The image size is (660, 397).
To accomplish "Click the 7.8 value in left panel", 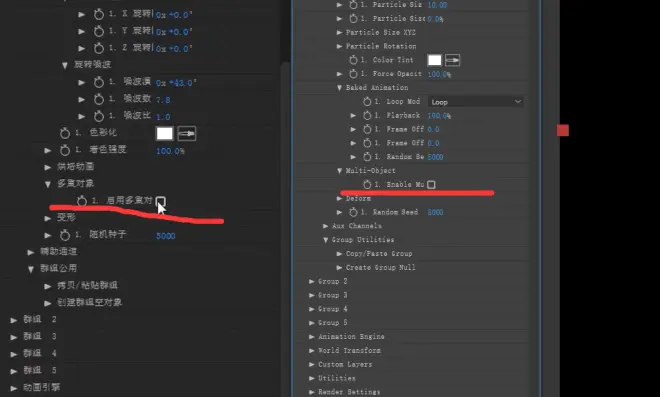I will coord(163,100).
